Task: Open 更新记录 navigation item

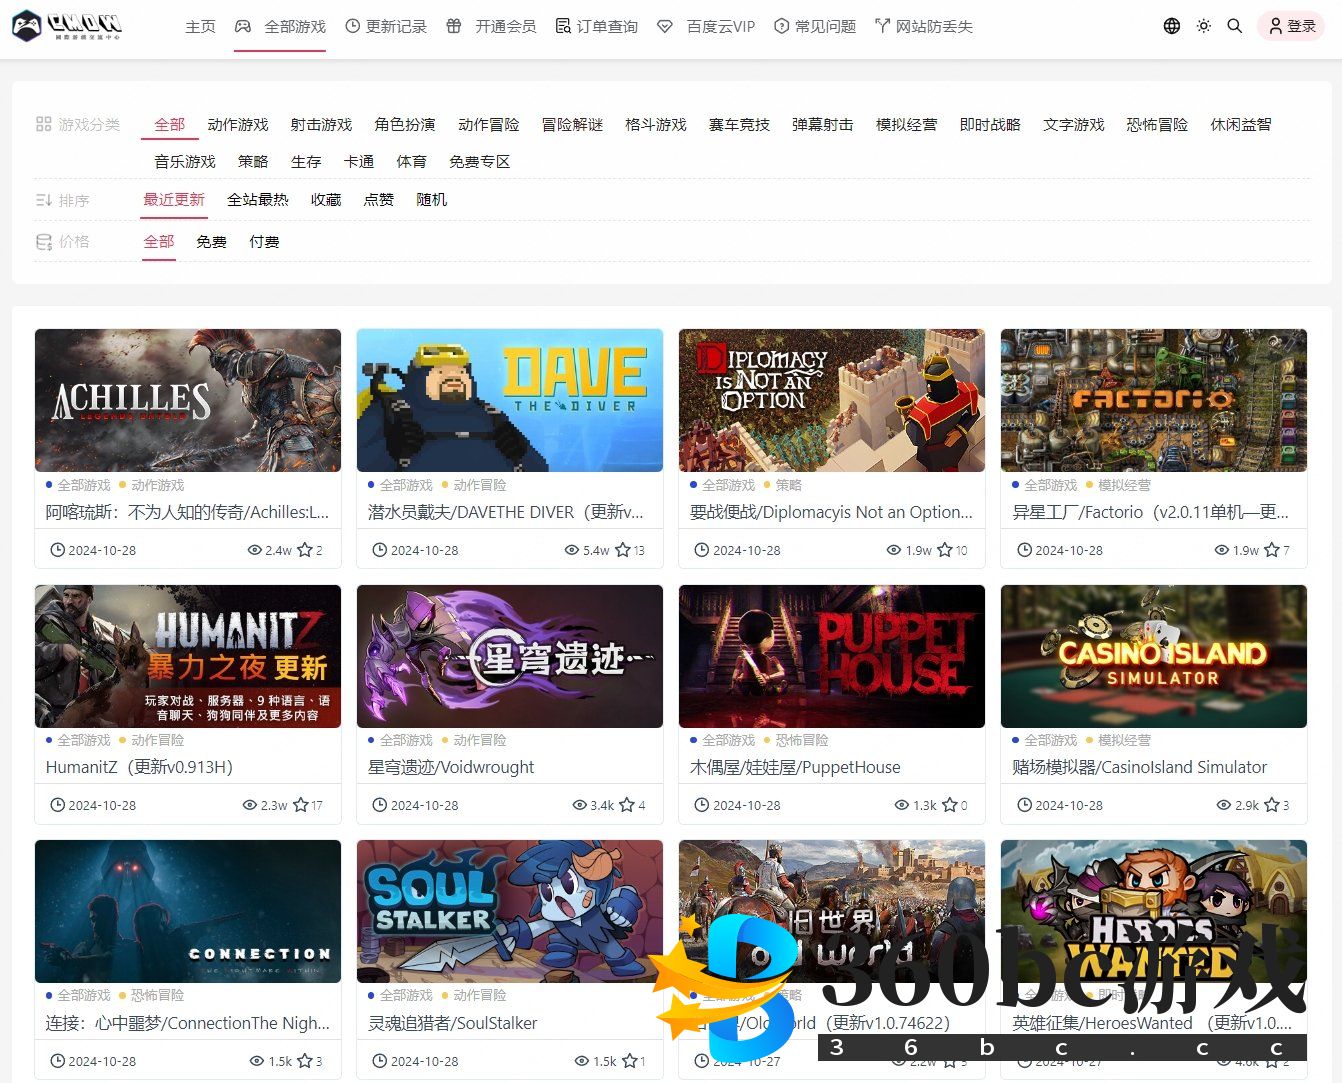Action: (386, 26)
